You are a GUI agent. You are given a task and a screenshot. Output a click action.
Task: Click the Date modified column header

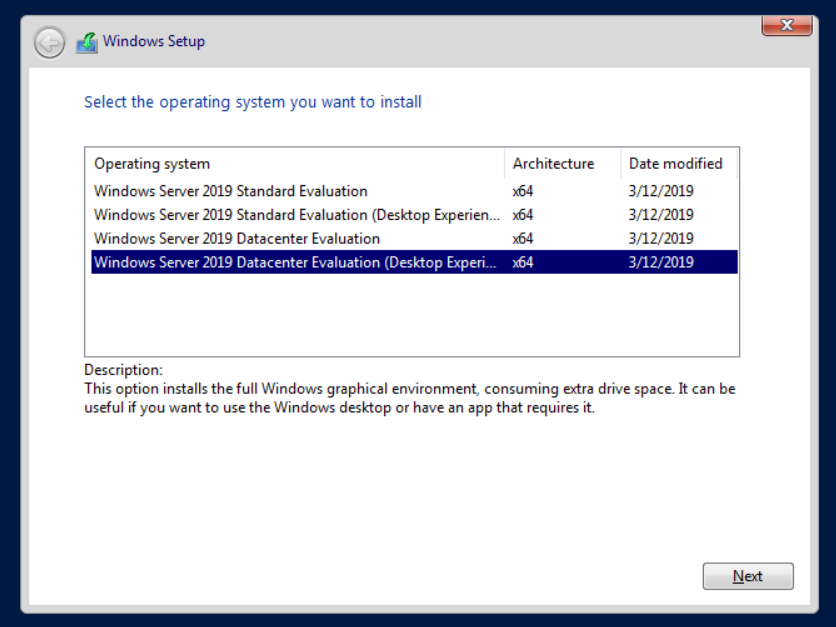point(675,164)
